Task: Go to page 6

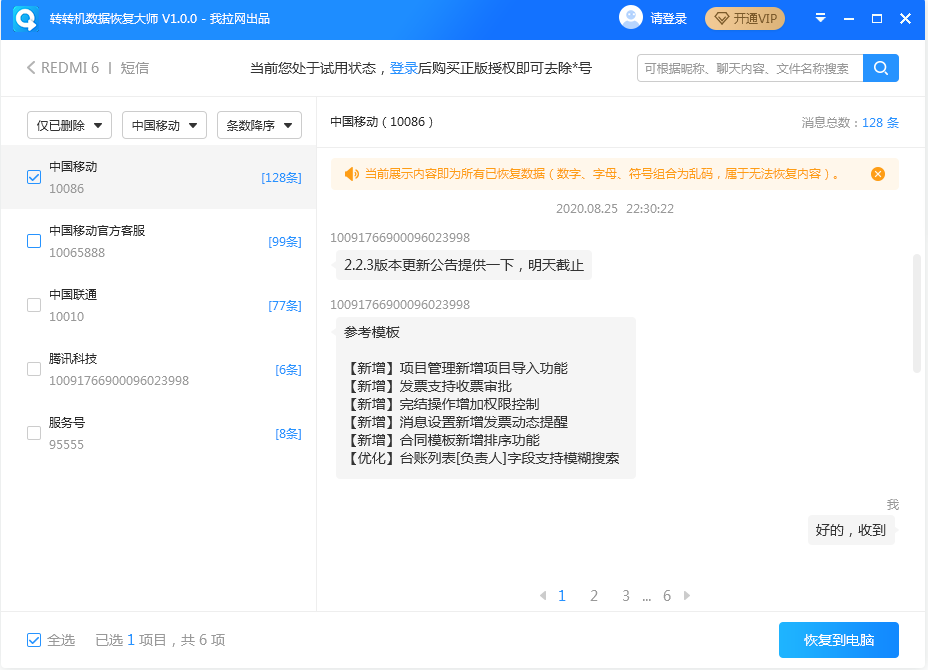Action: click(666, 595)
